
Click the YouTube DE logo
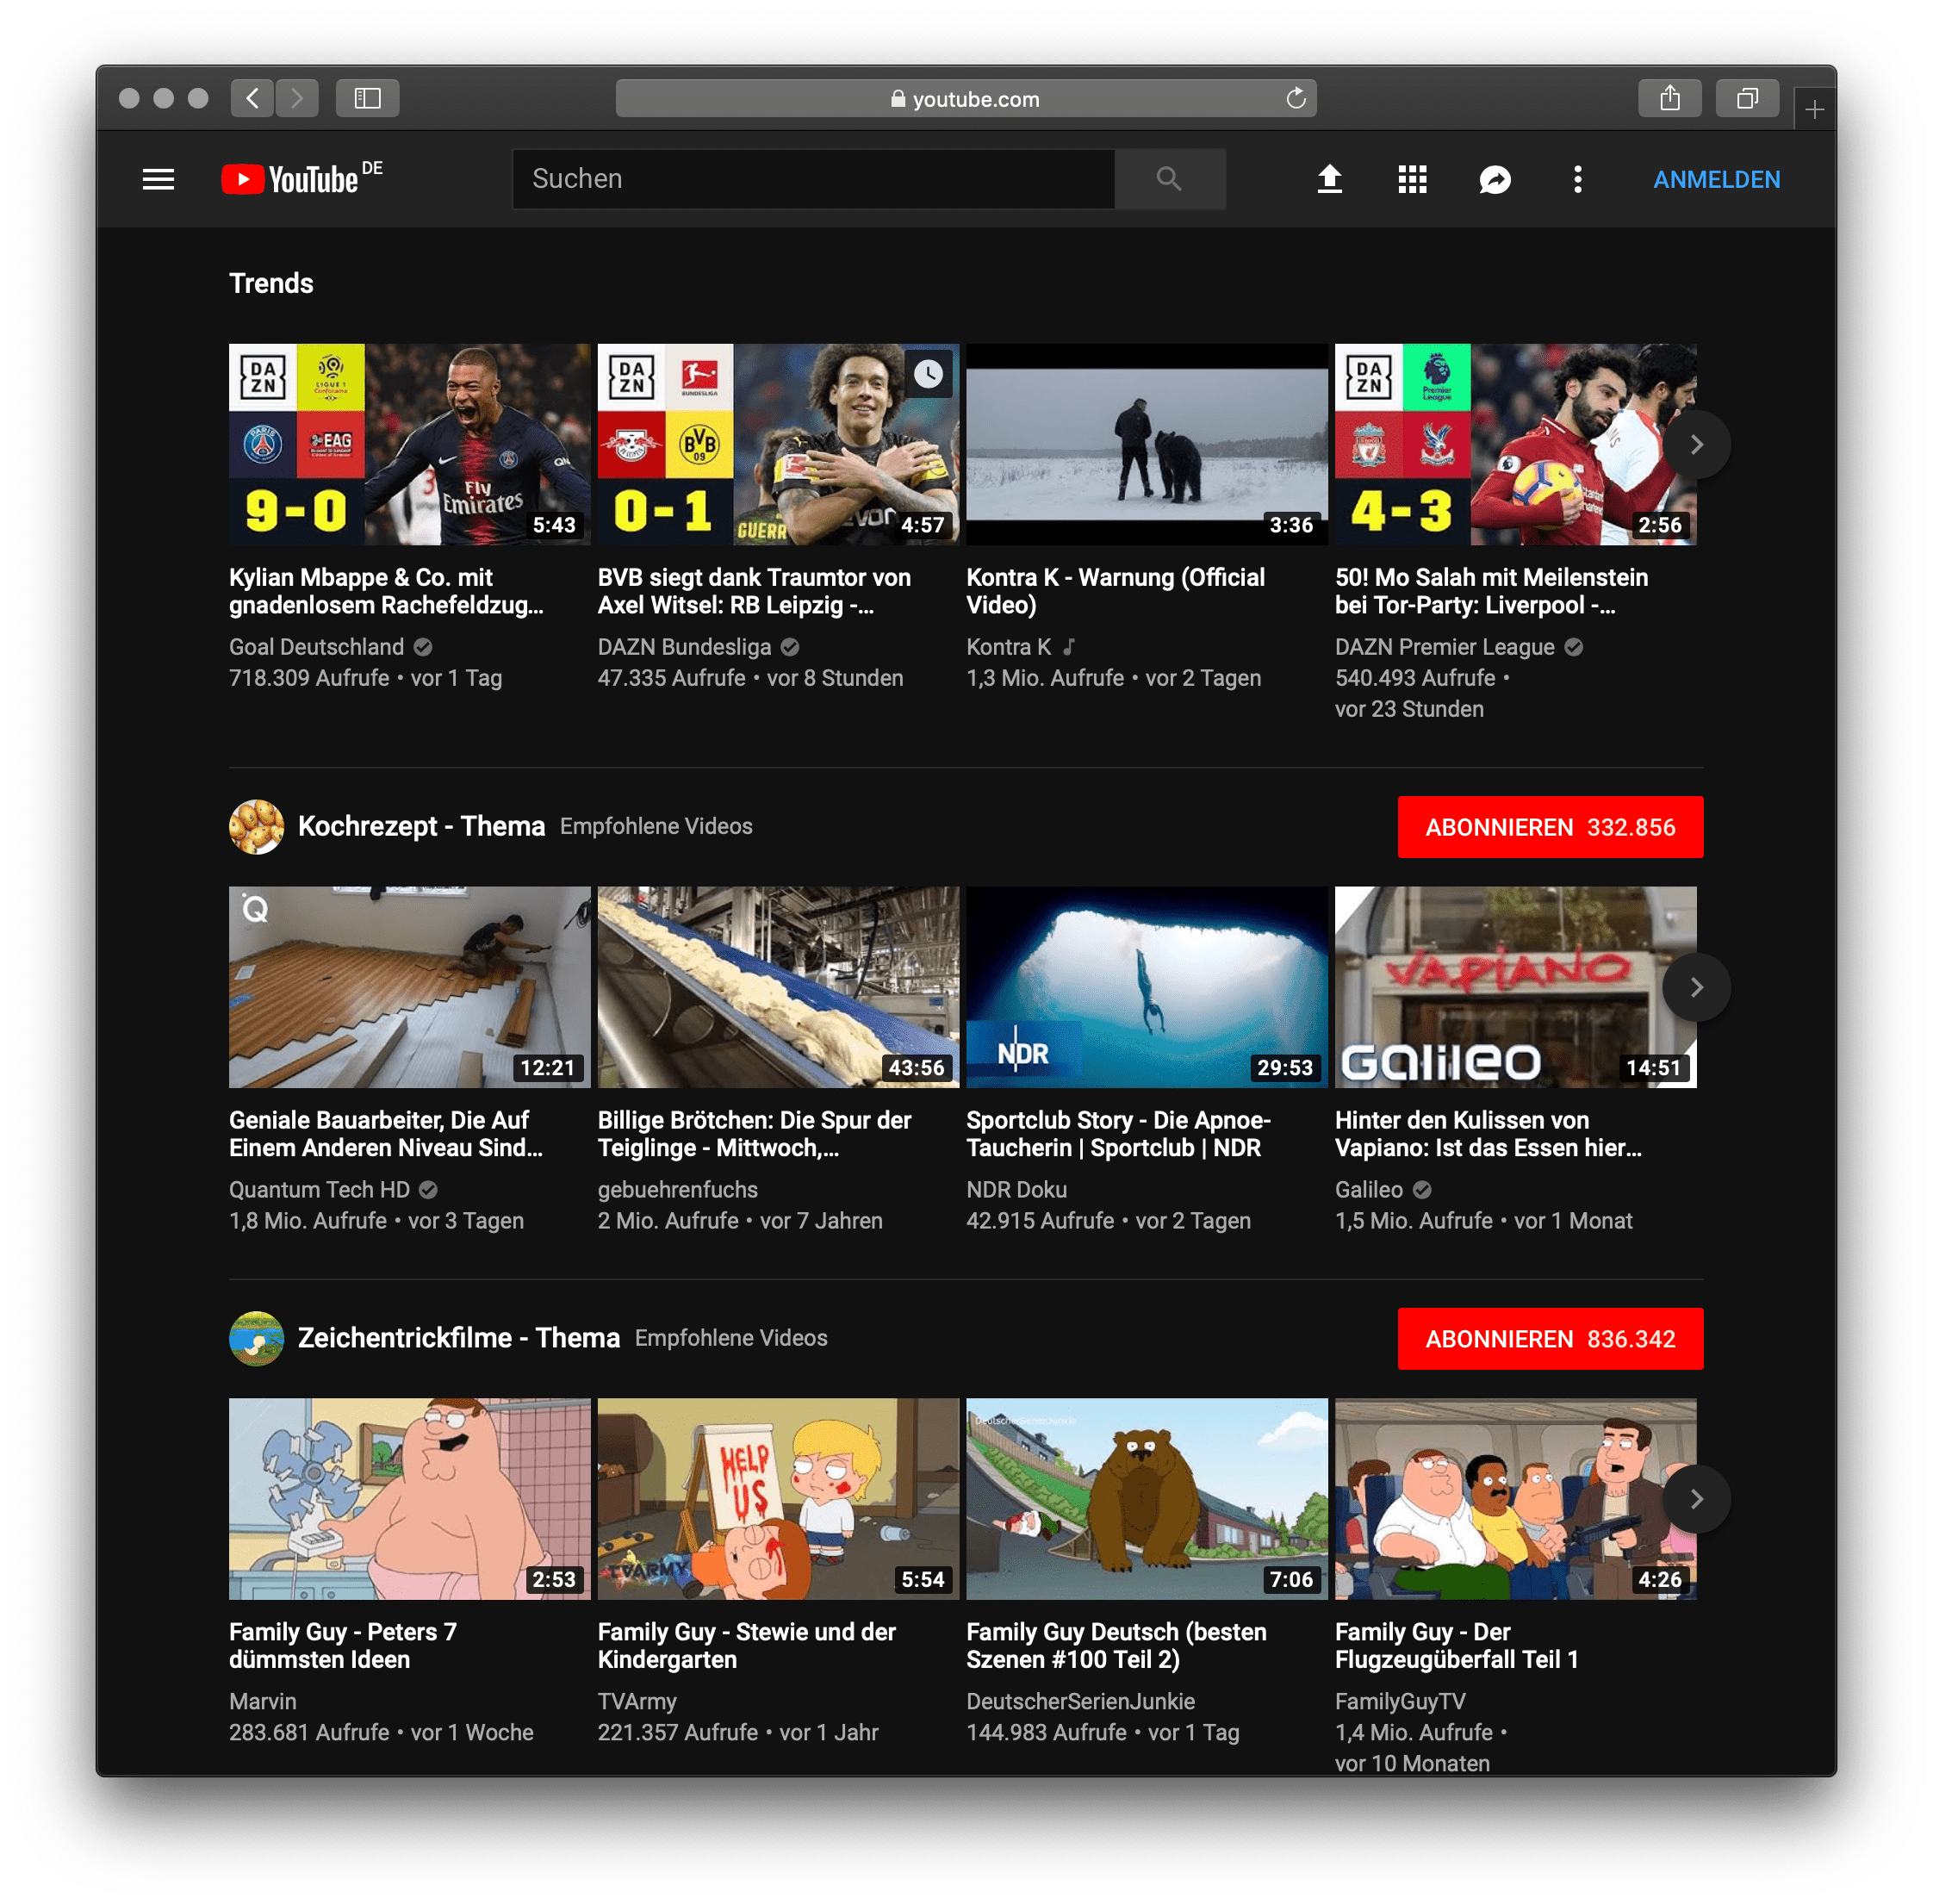click(x=301, y=178)
